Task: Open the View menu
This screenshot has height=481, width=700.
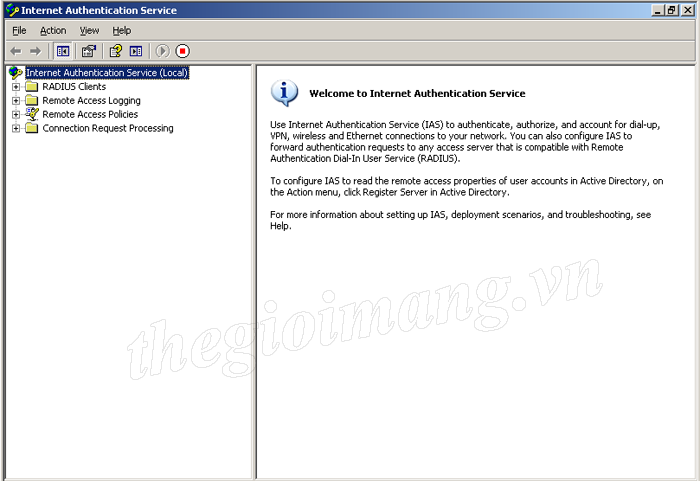Action: tap(89, 30)
